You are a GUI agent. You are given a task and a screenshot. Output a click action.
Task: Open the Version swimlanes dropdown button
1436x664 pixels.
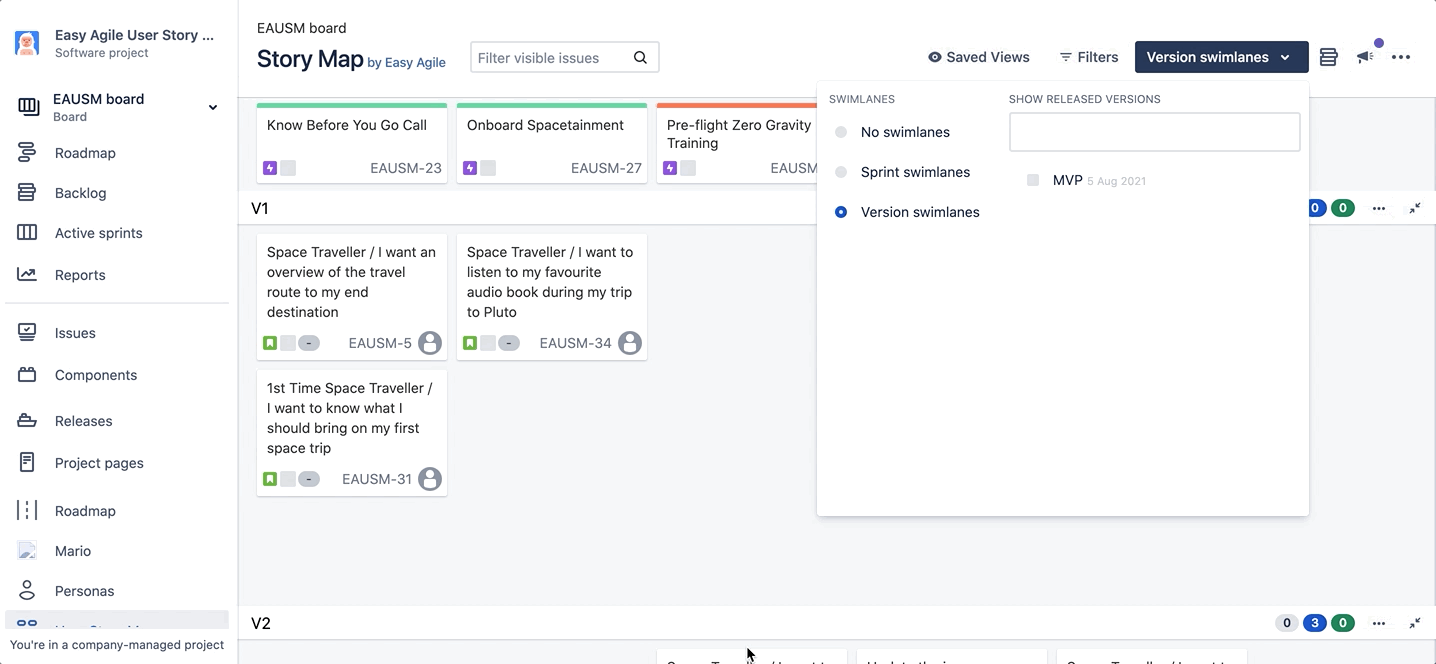tap(1220, 57)
